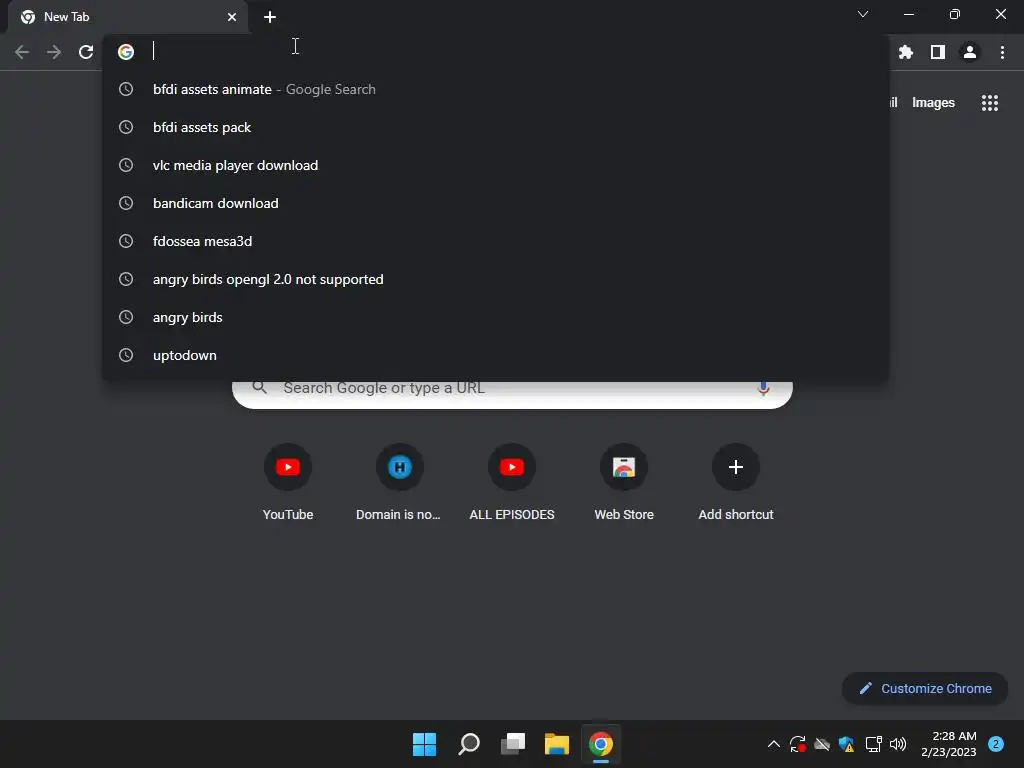Open the clock showing 2:28 AM

[949, 744]
